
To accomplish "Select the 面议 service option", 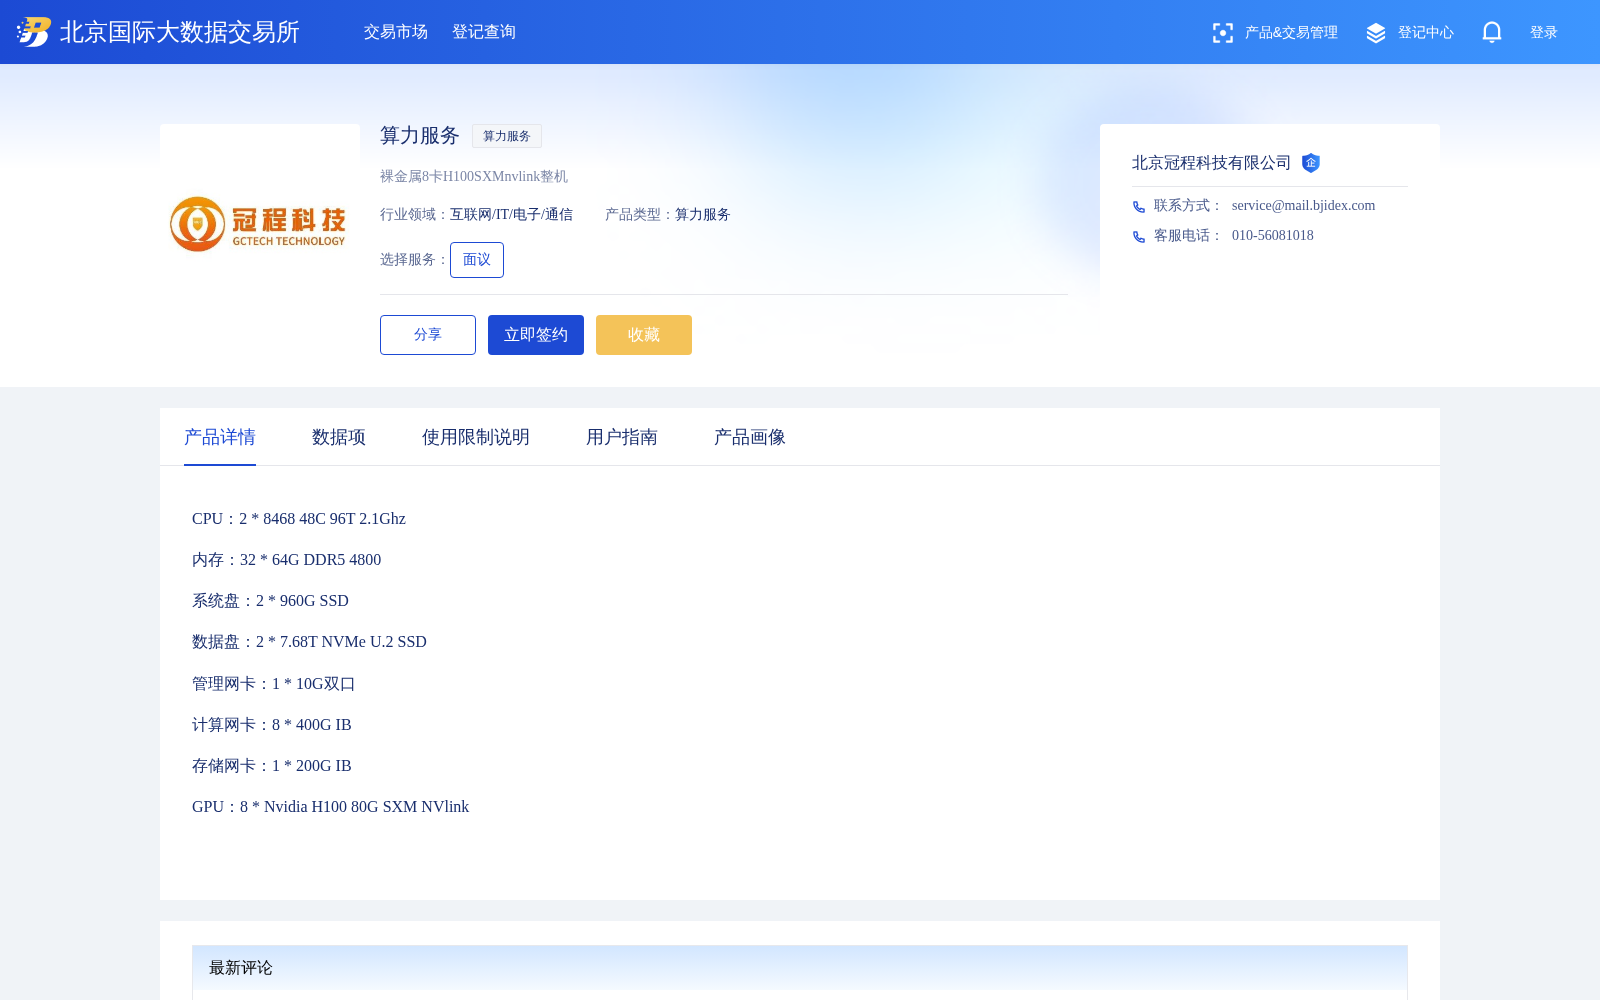I will pos(477,260).
